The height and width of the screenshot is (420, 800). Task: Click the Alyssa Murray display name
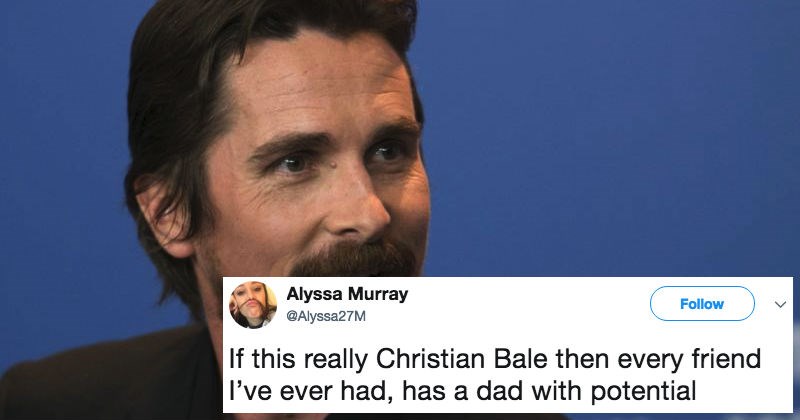tap(347, 294)
